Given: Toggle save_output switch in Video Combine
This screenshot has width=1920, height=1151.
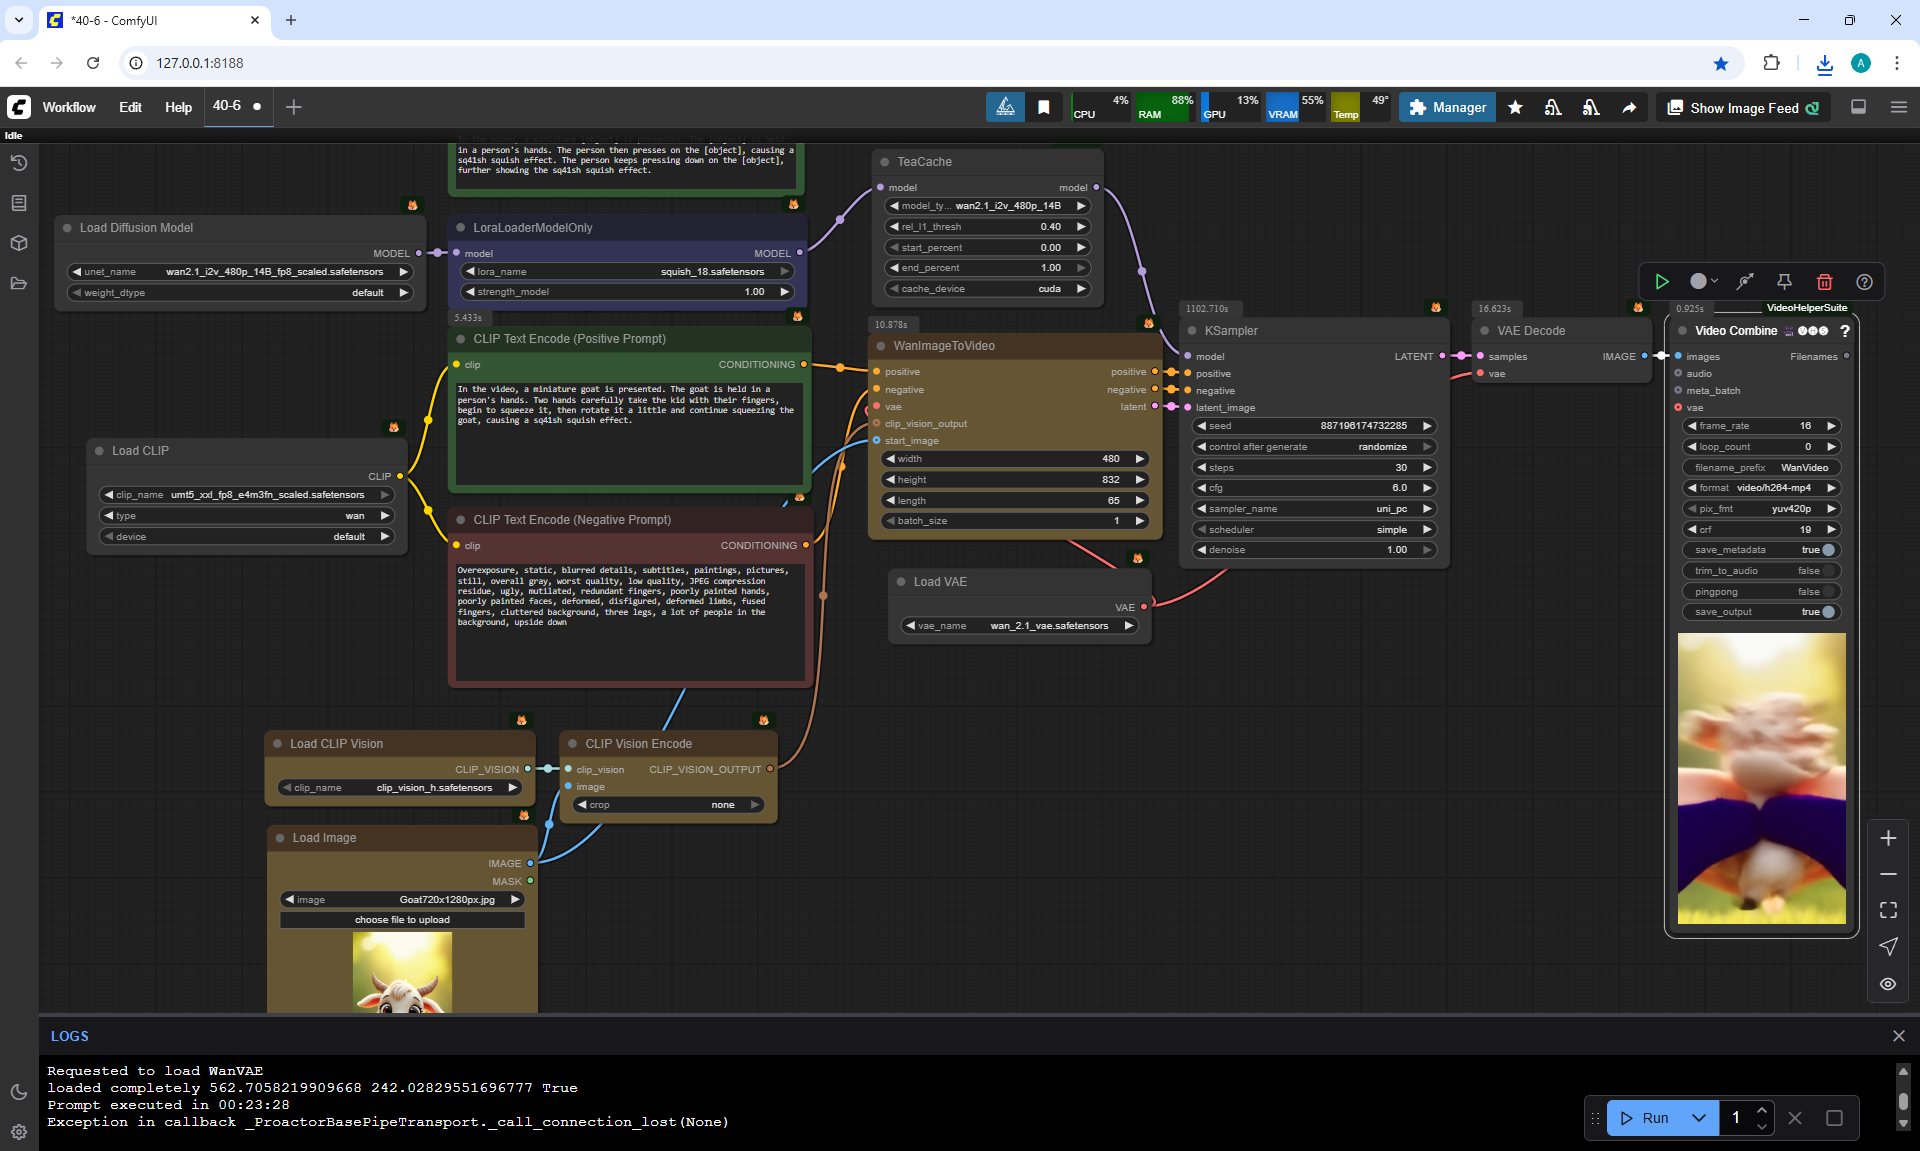Looking at the screenshot, I should click(x=1828, y=612).
